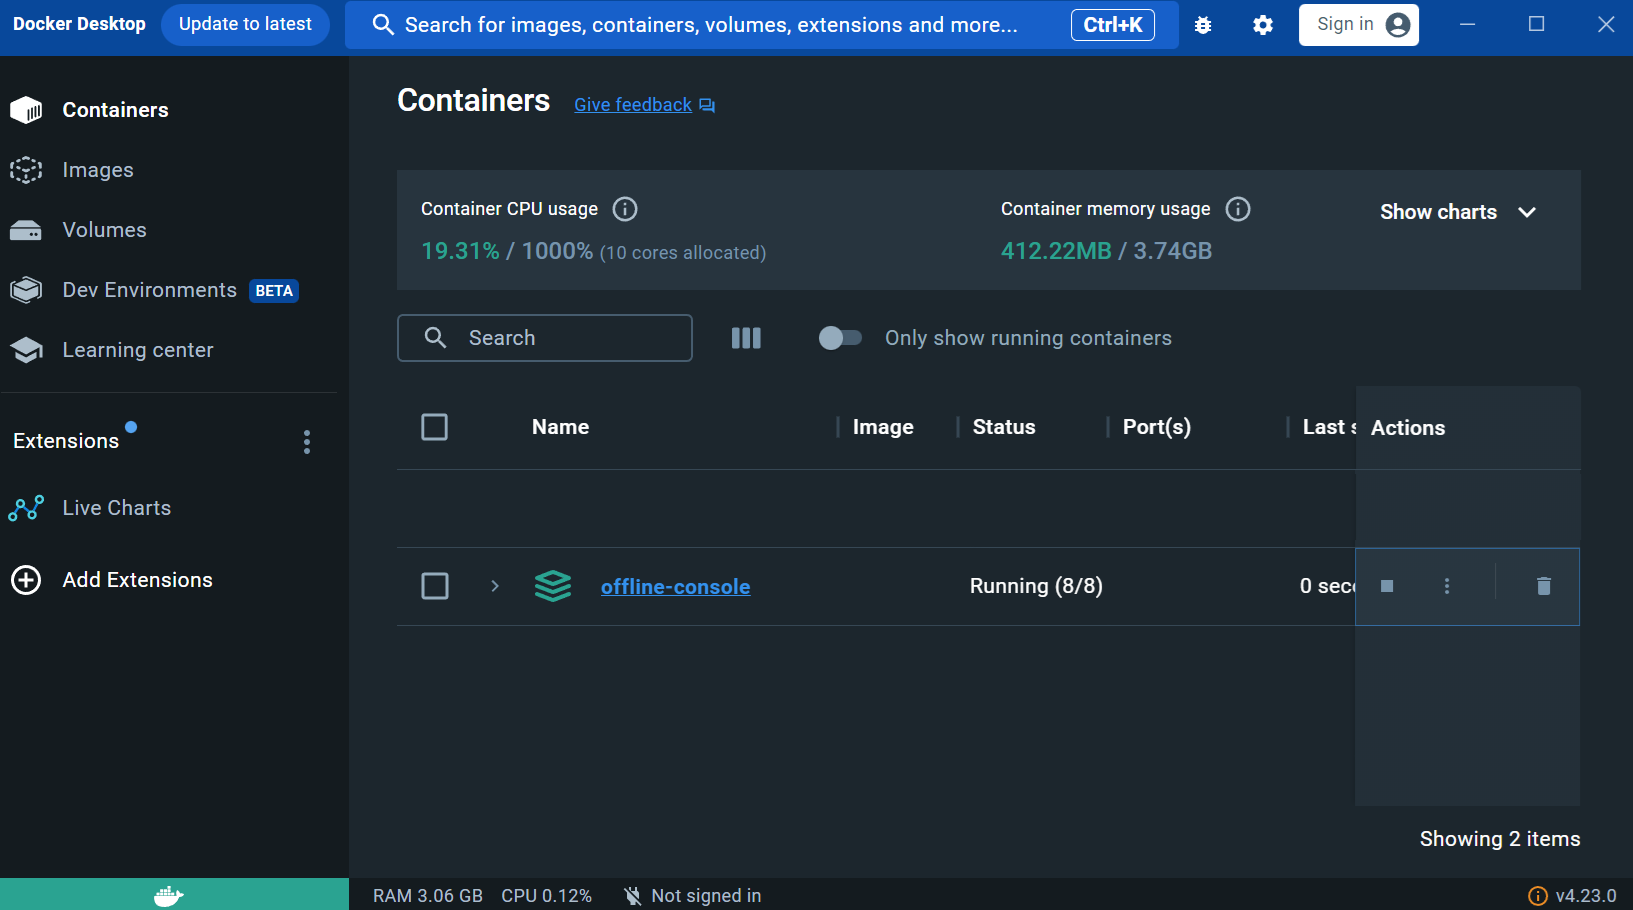
Task: Open the three-dot actions menu for offline-console
Action: tap(1446, 586)
